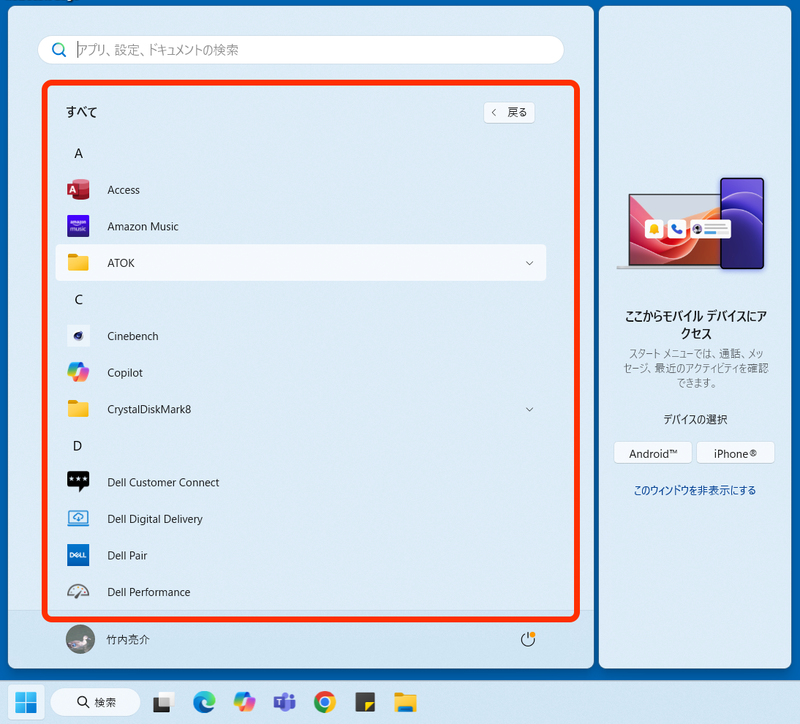Image resolution: width=800 pixels, height=724 pixels.
Task: Launch Copilot from the app list icon
Action: pos(78,372)
